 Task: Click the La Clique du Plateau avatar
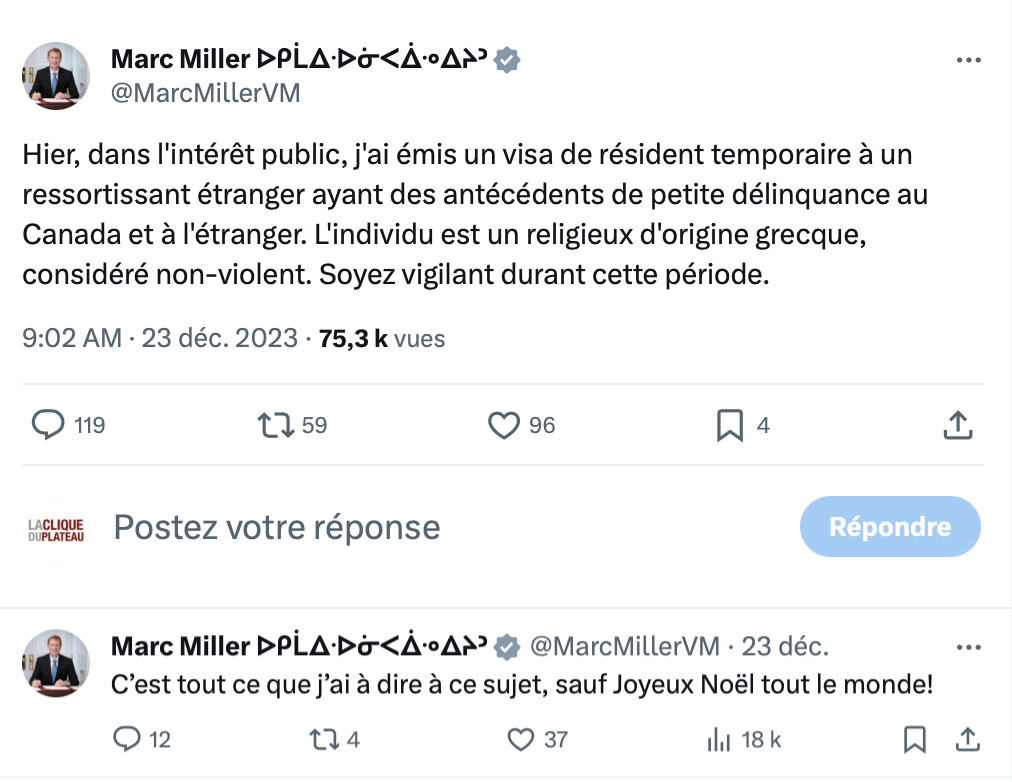click(x=55, y=527)
